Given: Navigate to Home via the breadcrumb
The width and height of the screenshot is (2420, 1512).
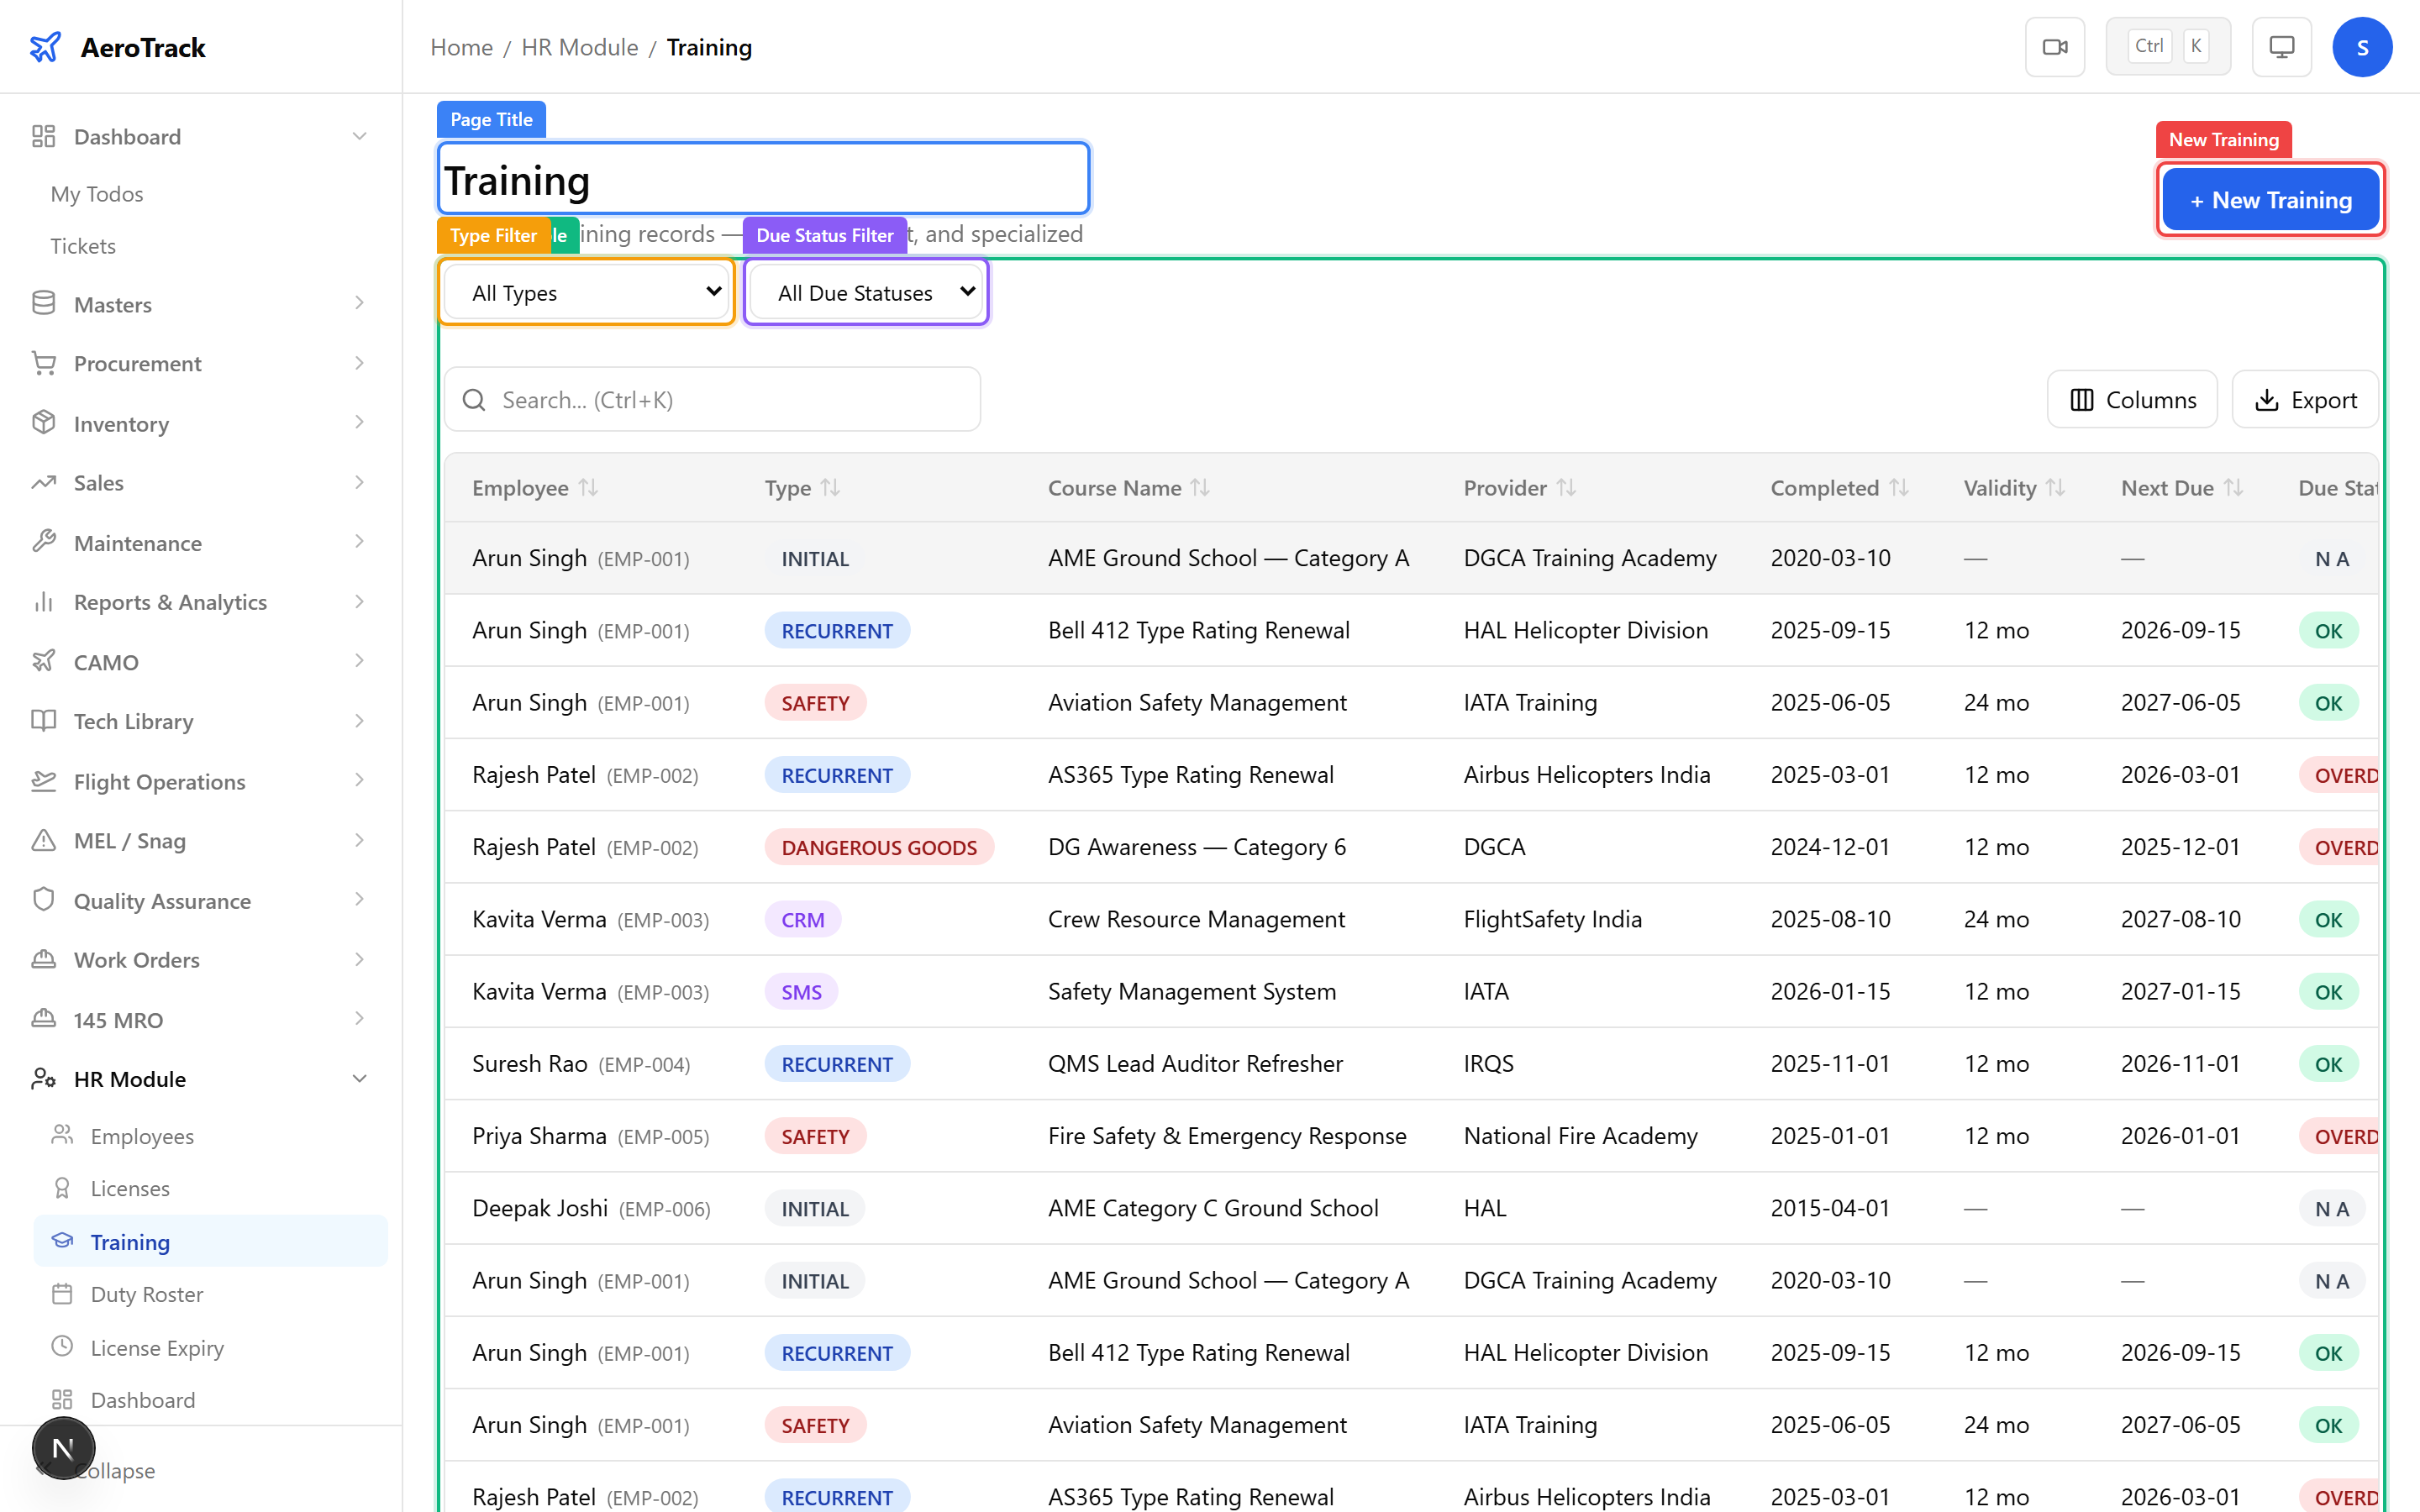Looking at the screenshot, I should (x=461, y=47).
